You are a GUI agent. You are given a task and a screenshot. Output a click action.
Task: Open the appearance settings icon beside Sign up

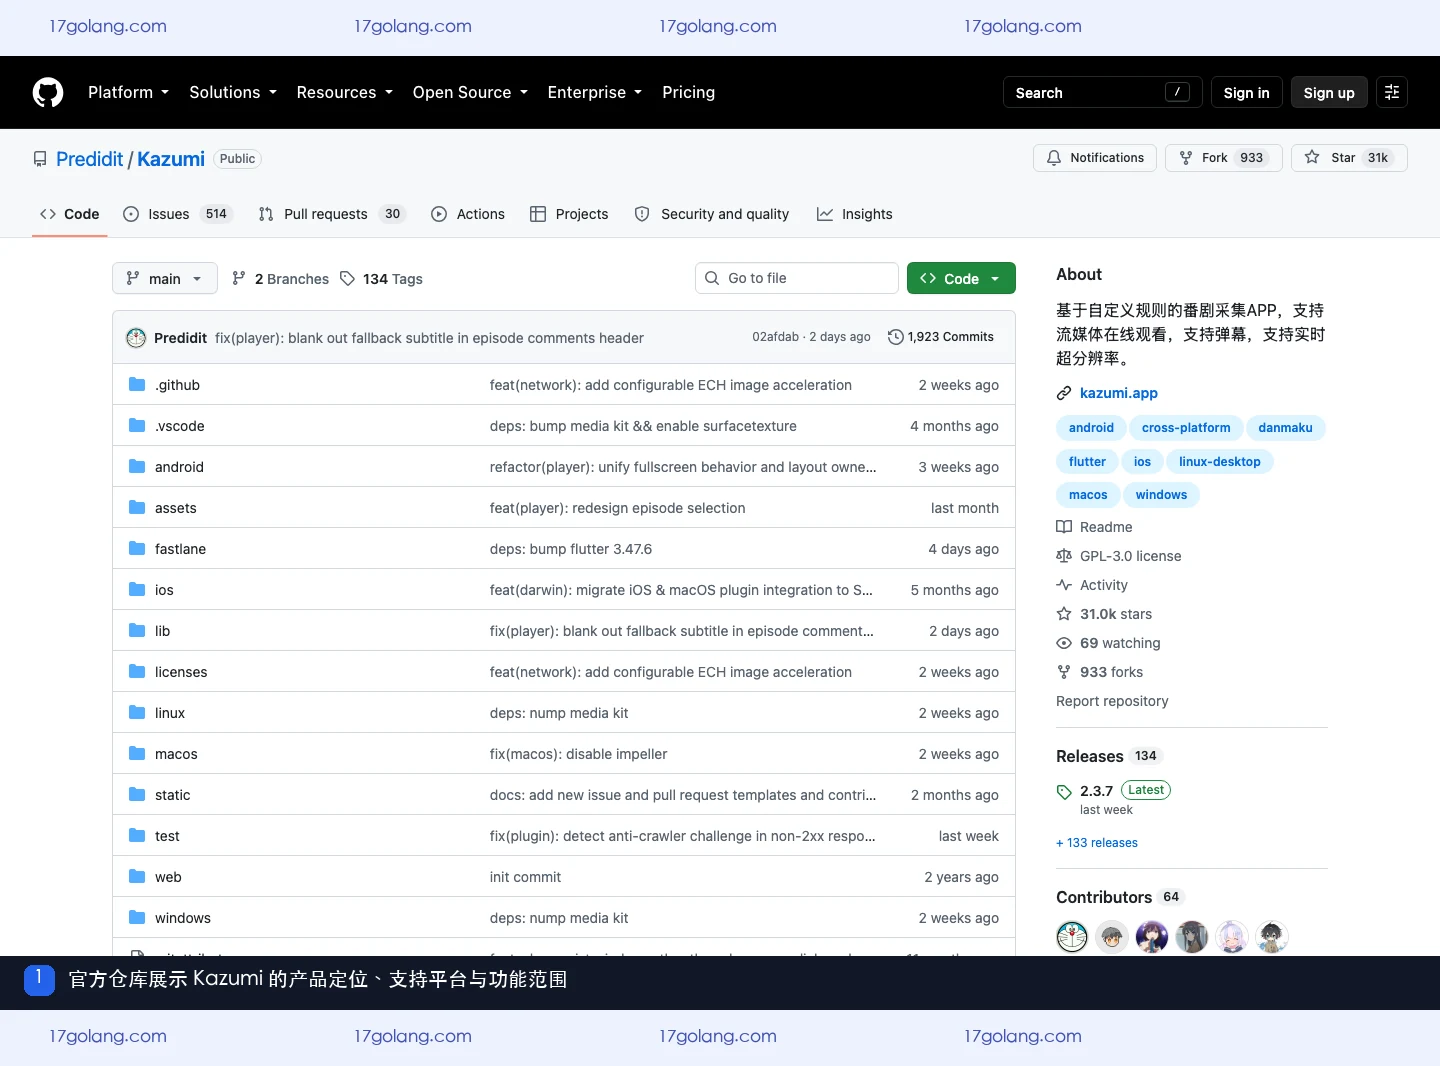click(1392, 92)
